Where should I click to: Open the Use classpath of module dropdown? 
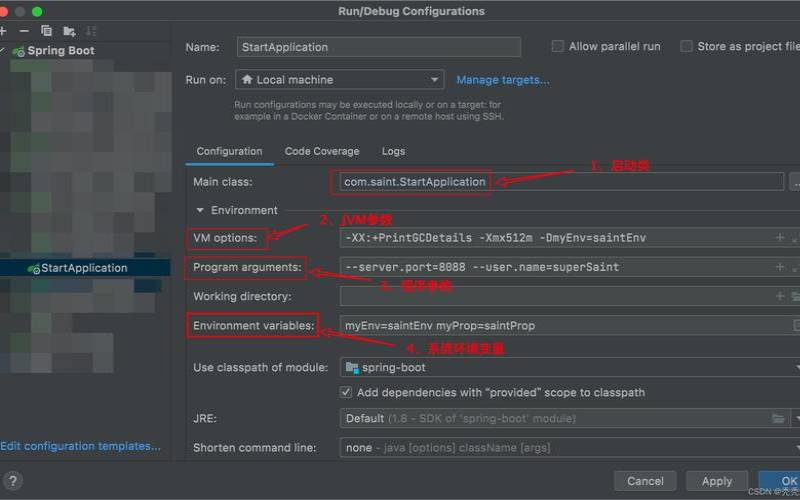[x=570, y=367]
